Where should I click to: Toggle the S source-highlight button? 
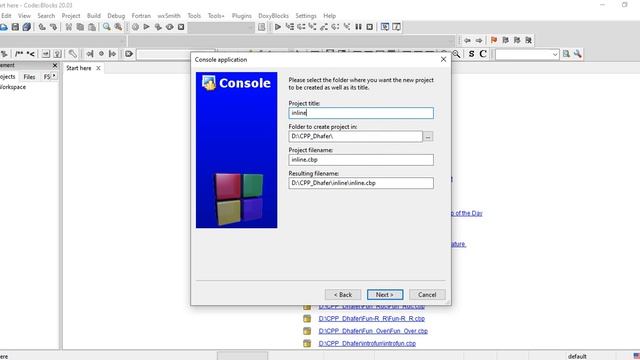(x=471, y=54)
